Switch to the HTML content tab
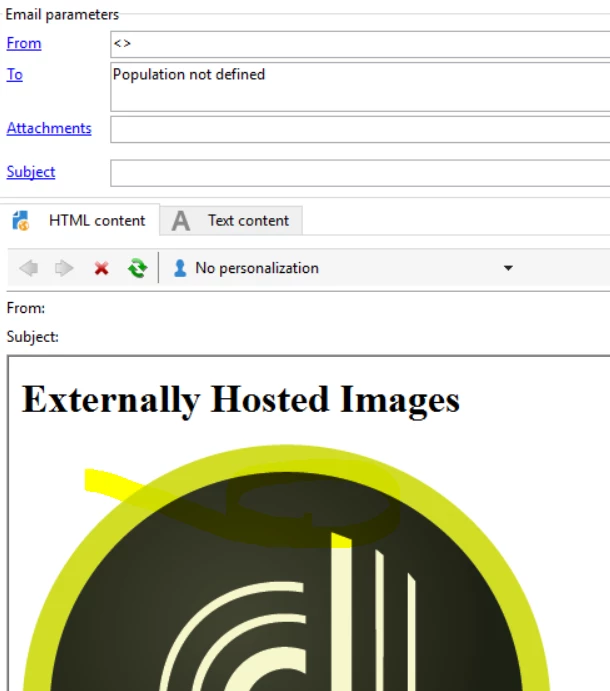This screenshot has width=610, height=691. pos(80,220)
